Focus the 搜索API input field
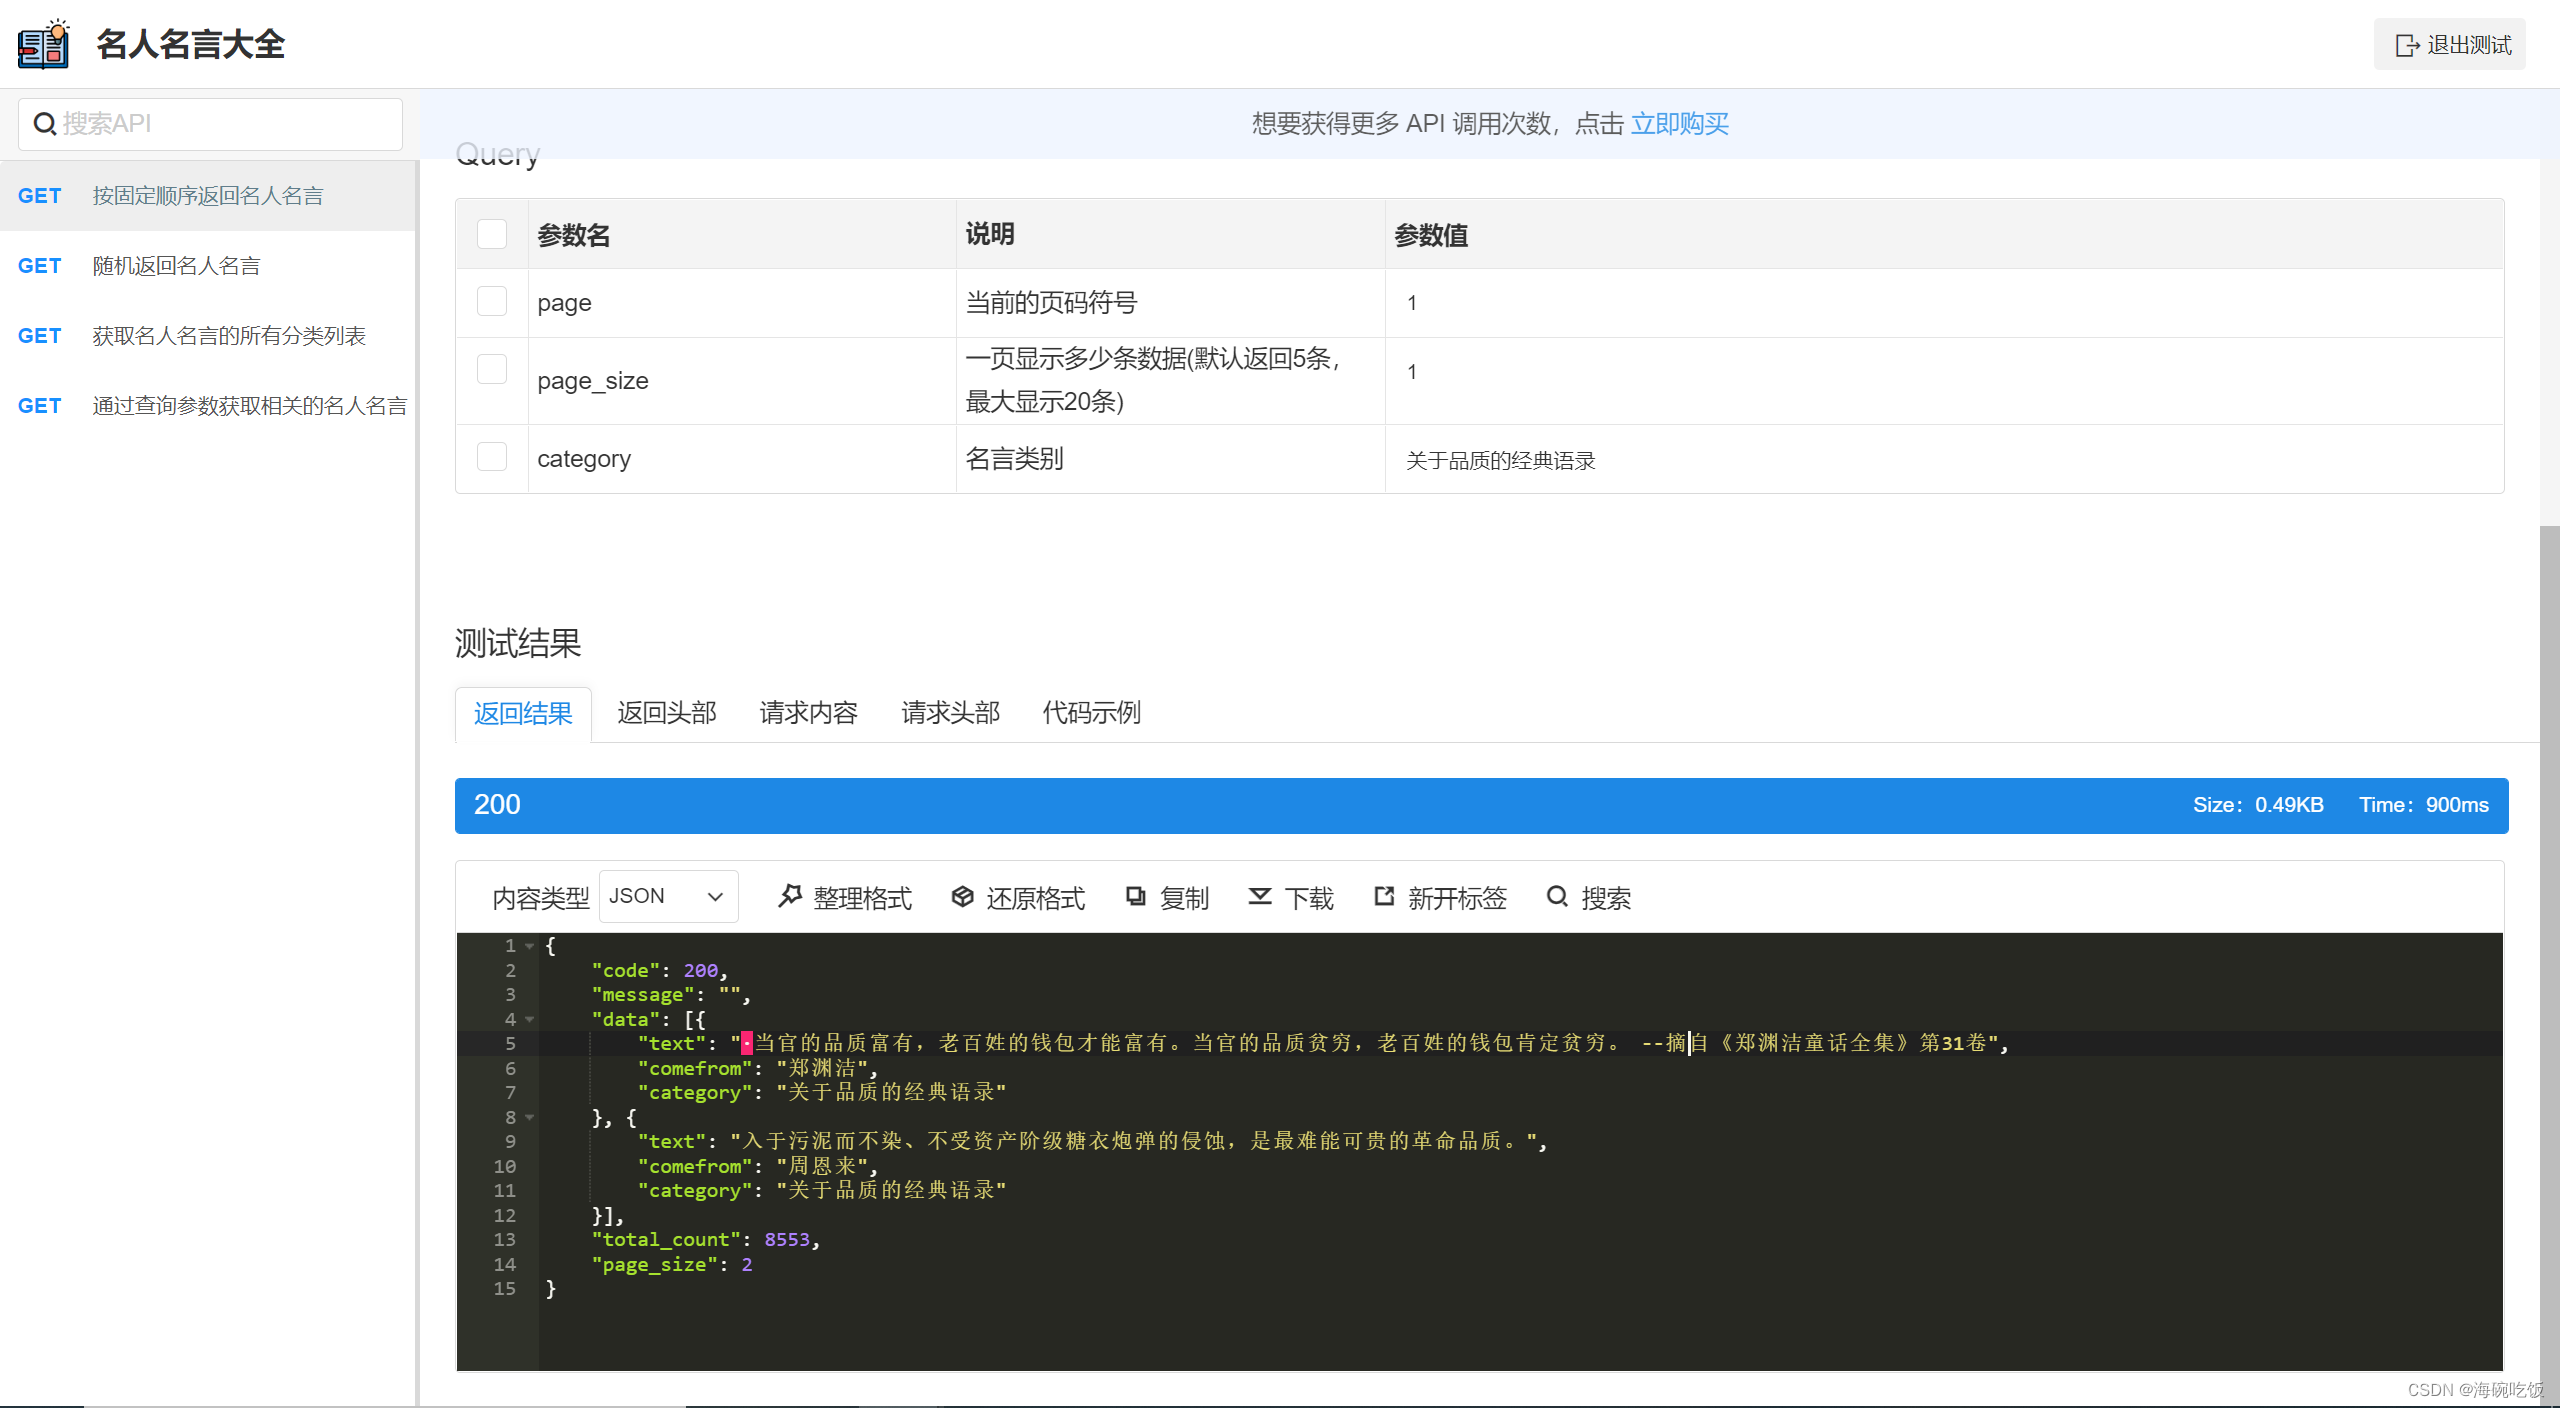Viewport: 2560px width, 1408px height. click(x=210, y=124)
